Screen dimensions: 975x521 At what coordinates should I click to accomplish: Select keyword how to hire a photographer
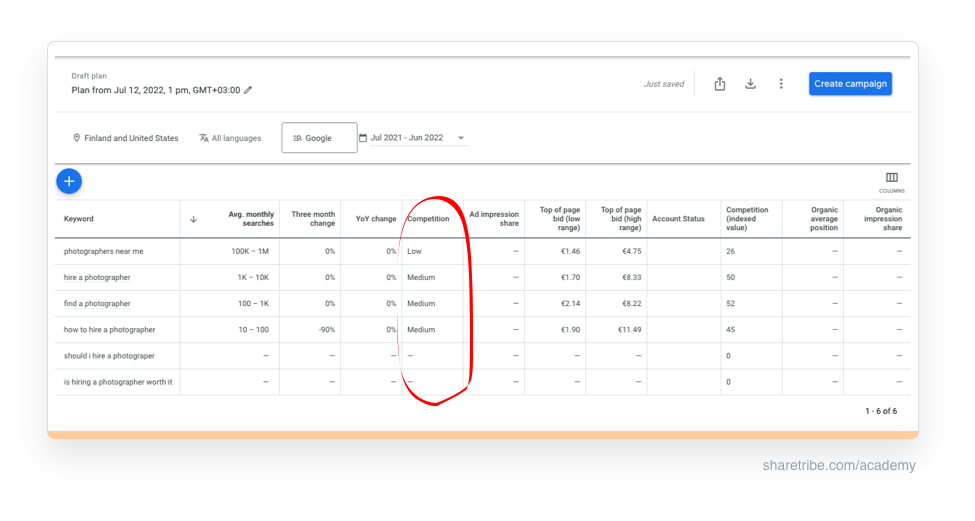pos(109,330)
